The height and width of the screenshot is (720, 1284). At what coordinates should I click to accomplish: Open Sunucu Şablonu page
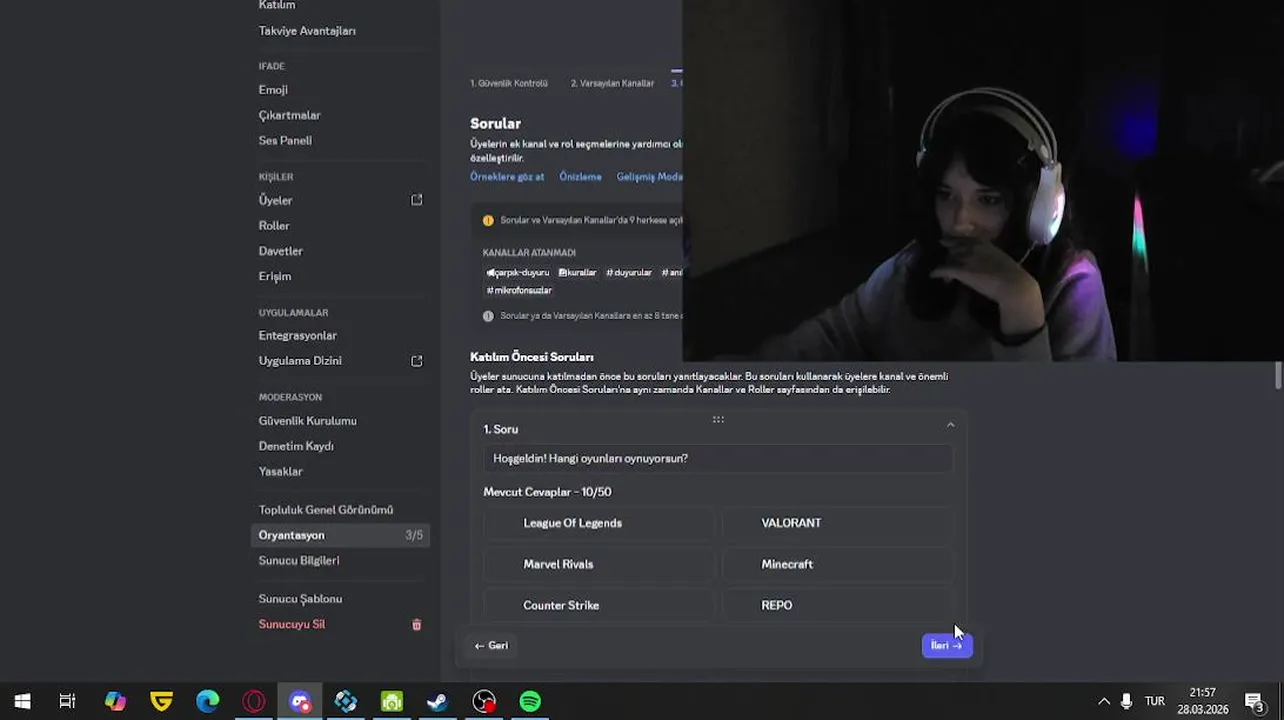[300, 599]
